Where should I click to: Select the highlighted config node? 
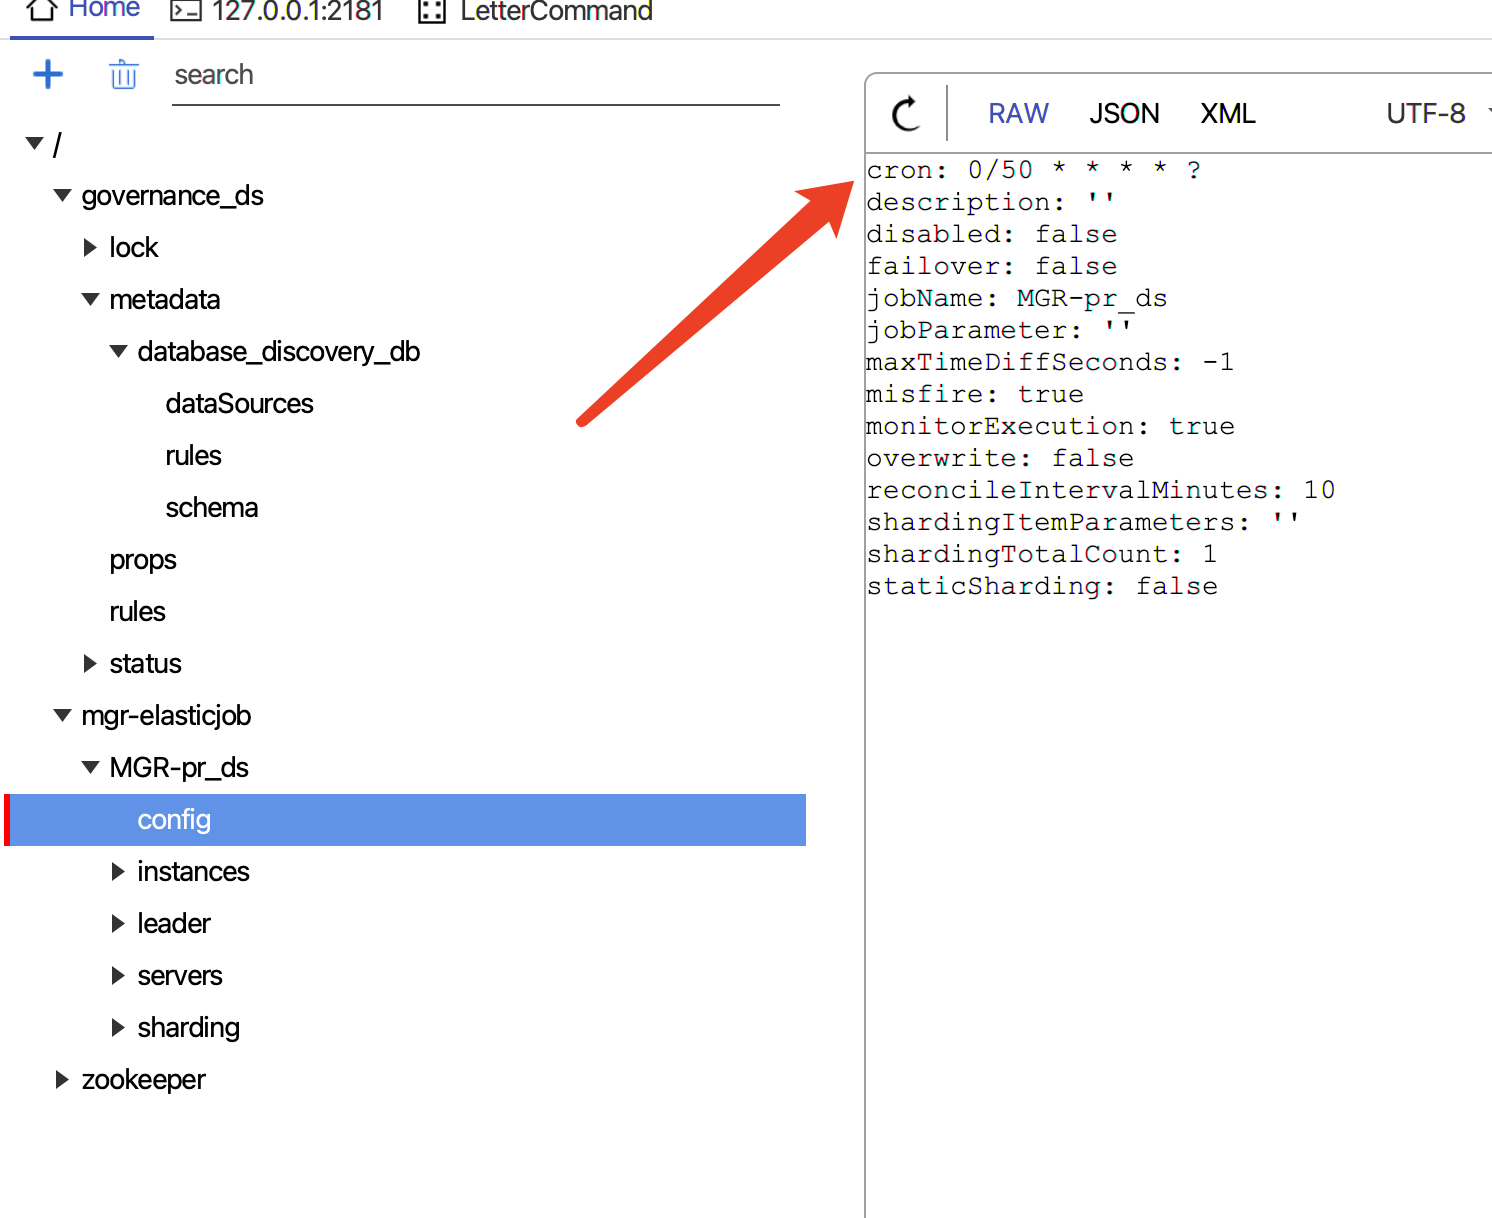pos(406,820)
